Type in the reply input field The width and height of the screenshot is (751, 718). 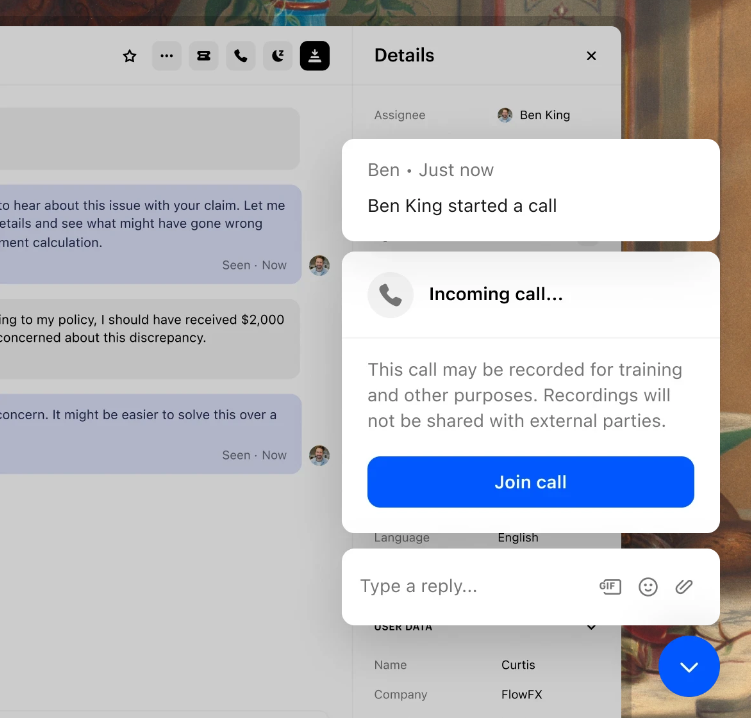(470, 587)
